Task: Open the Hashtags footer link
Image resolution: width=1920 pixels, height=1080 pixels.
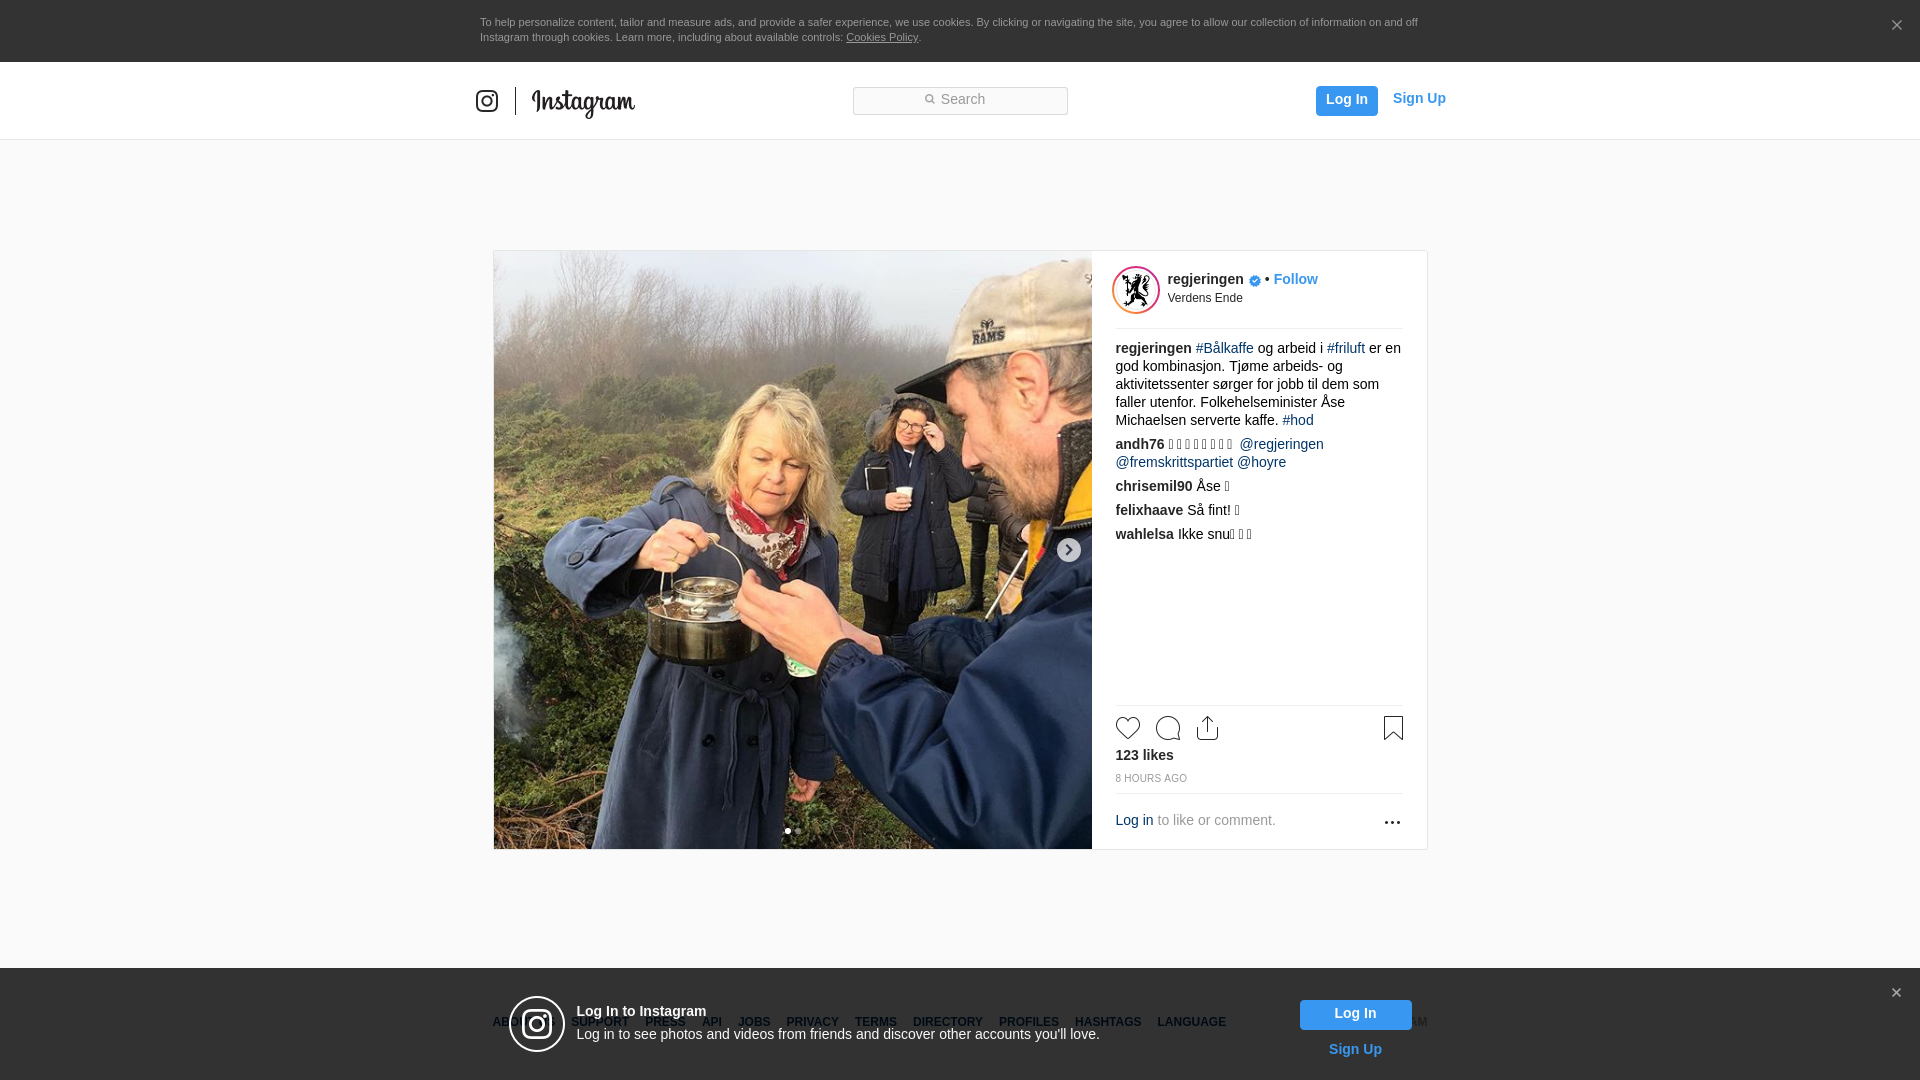Action: 1107,1022
